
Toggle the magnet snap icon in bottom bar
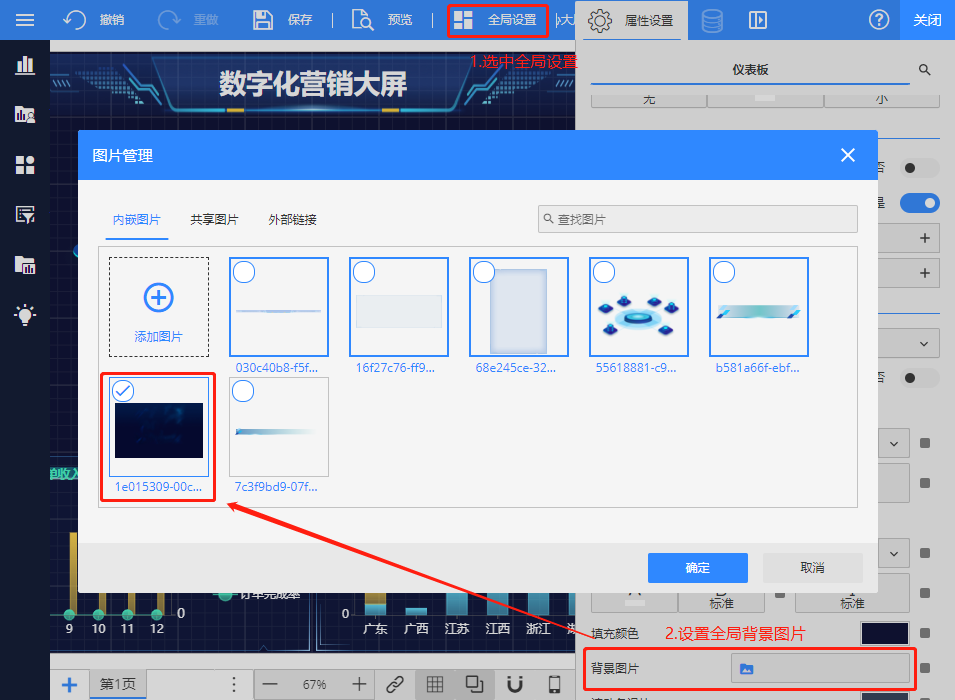coord(515,684)
